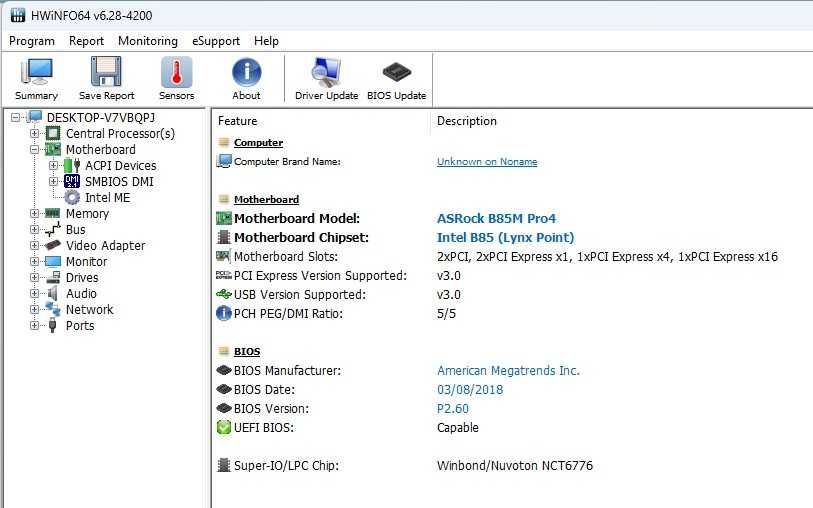Image resolution: width=813 pixels, height=508 pixels.
Task: Select the DESKTOP-V7VBQPJ computer icon
Action: coord(35,117)
